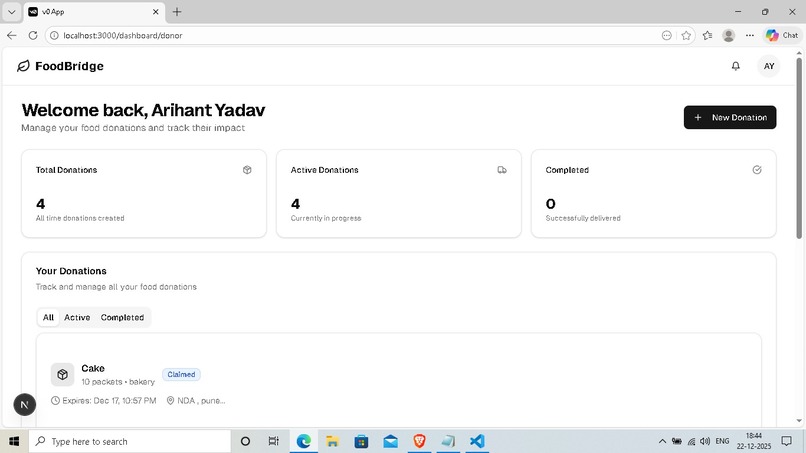Click the truck icon in Active Donations card
This screenshot has height=453, width=806.
pos(502,170)
